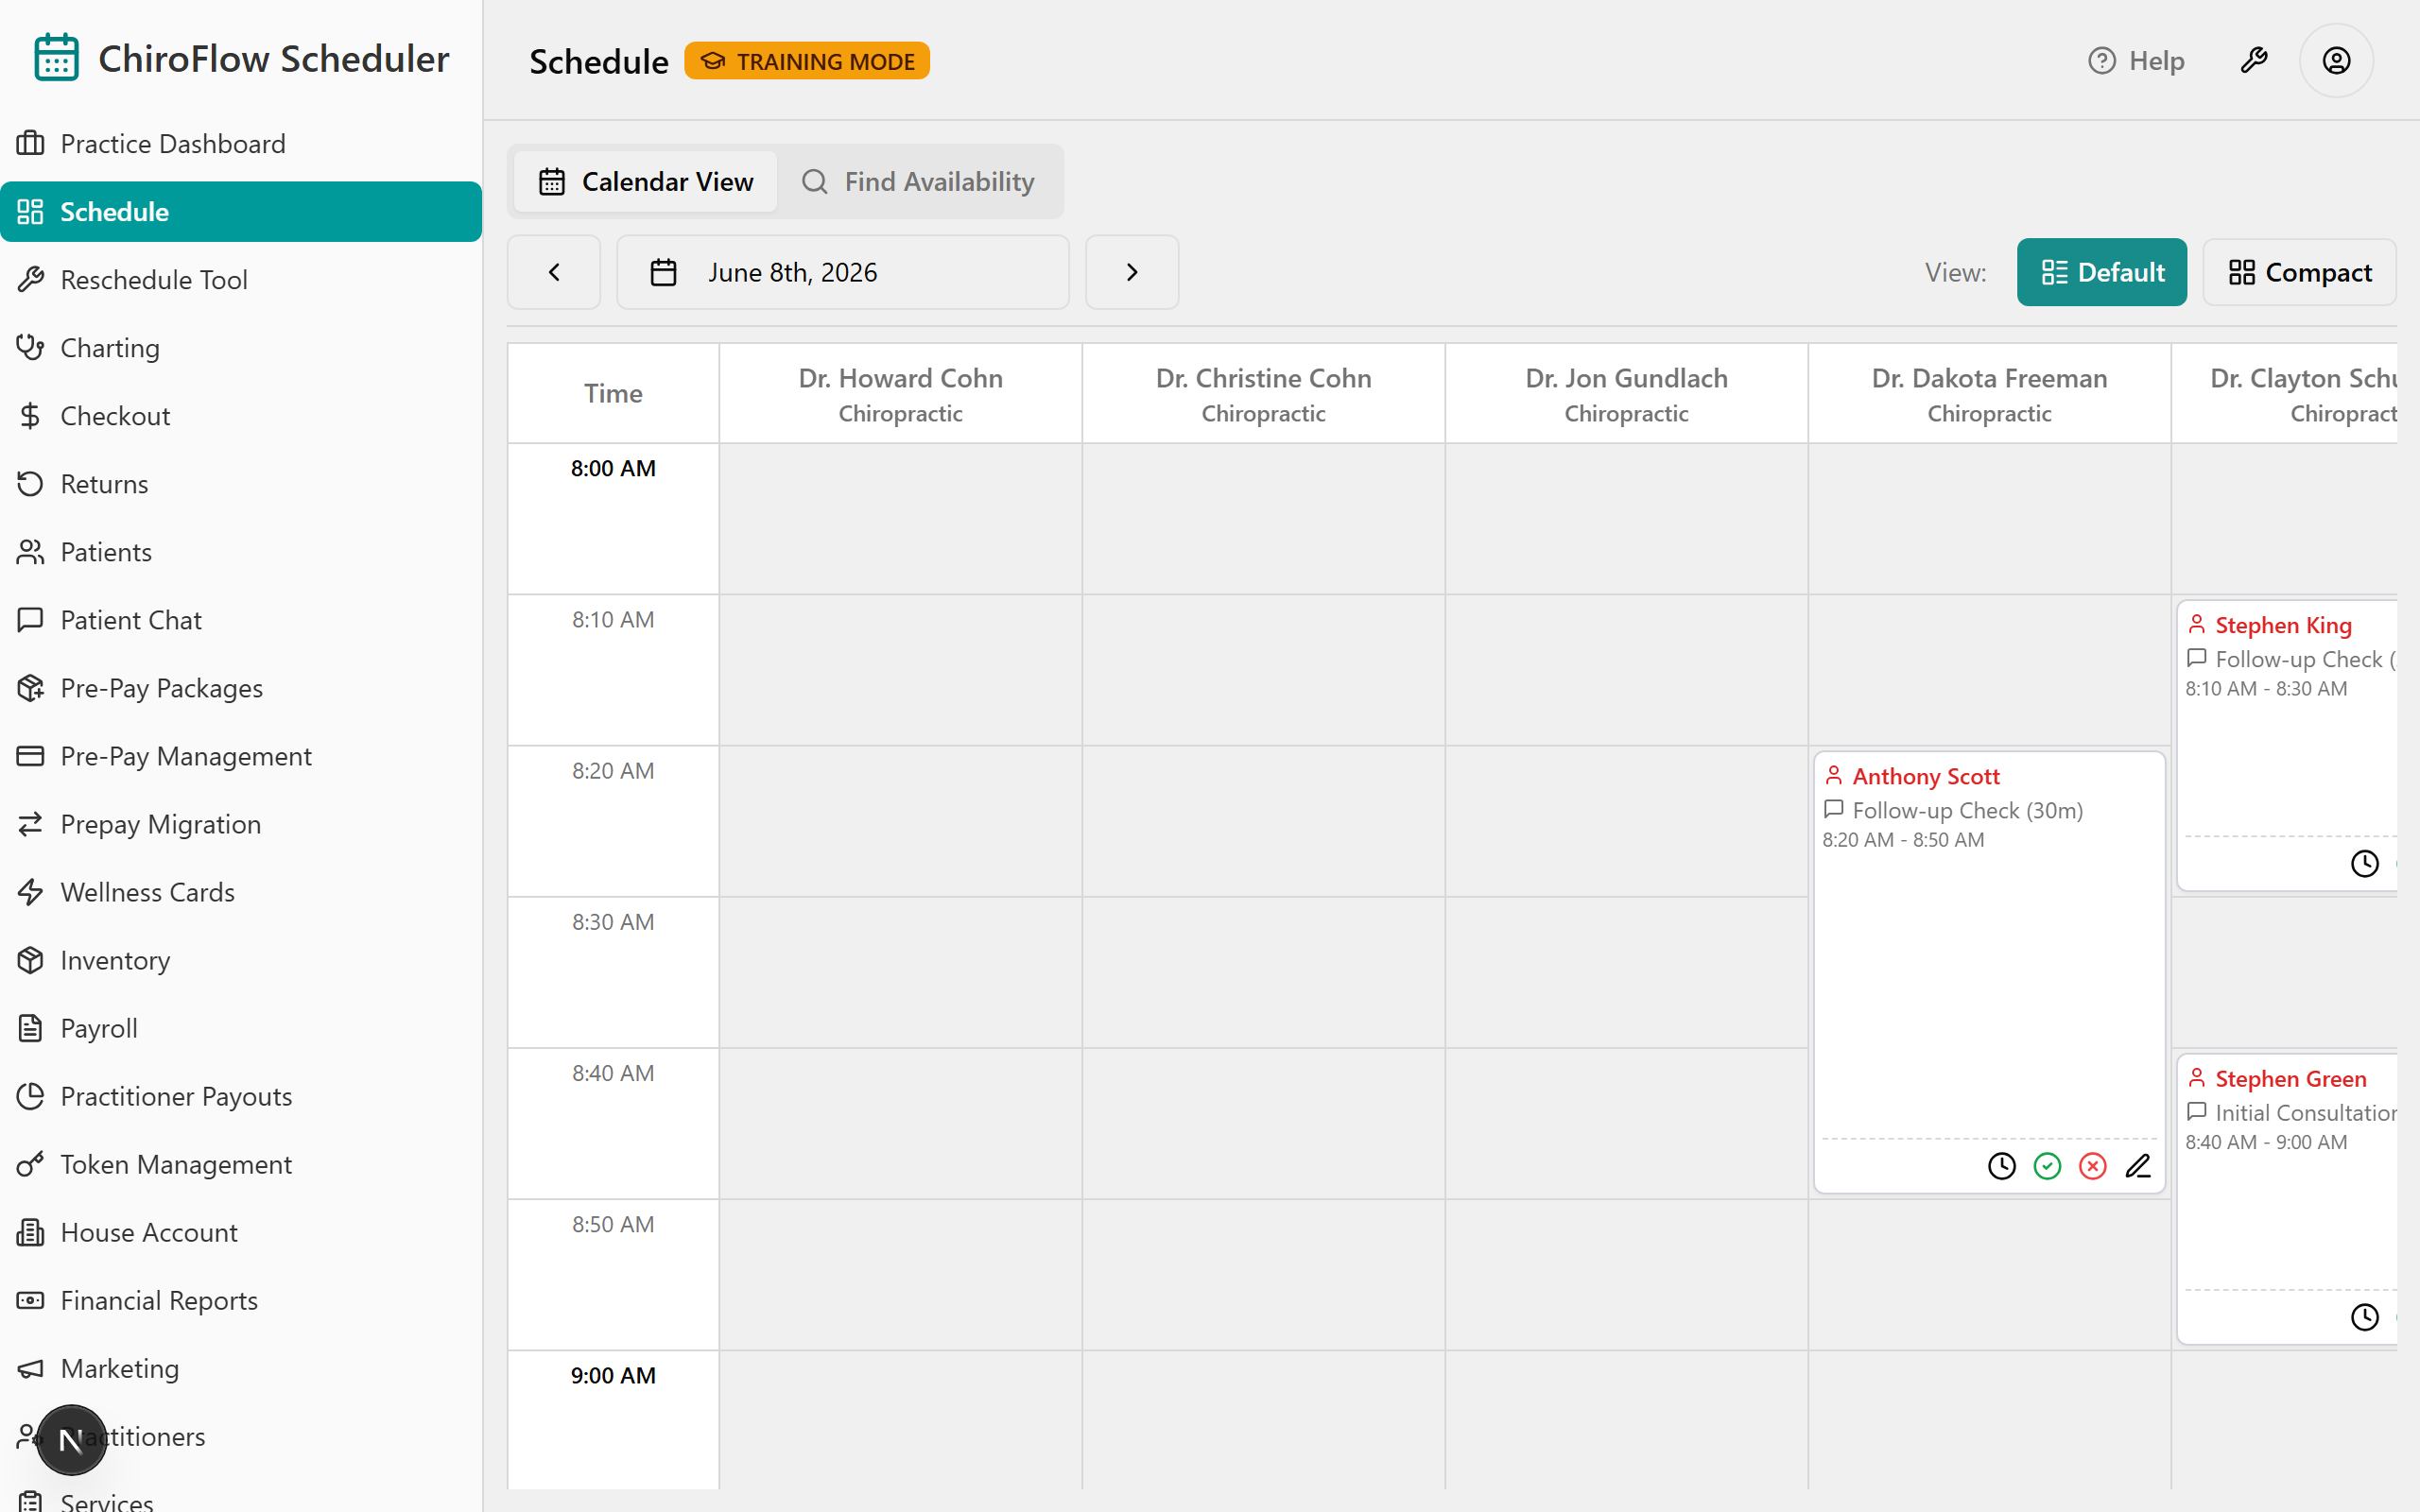Image resolution: width=2420 pixels, height=1512 pixels.
Task: Switch to the Calendar View tab
Action: tap(646, 182)
